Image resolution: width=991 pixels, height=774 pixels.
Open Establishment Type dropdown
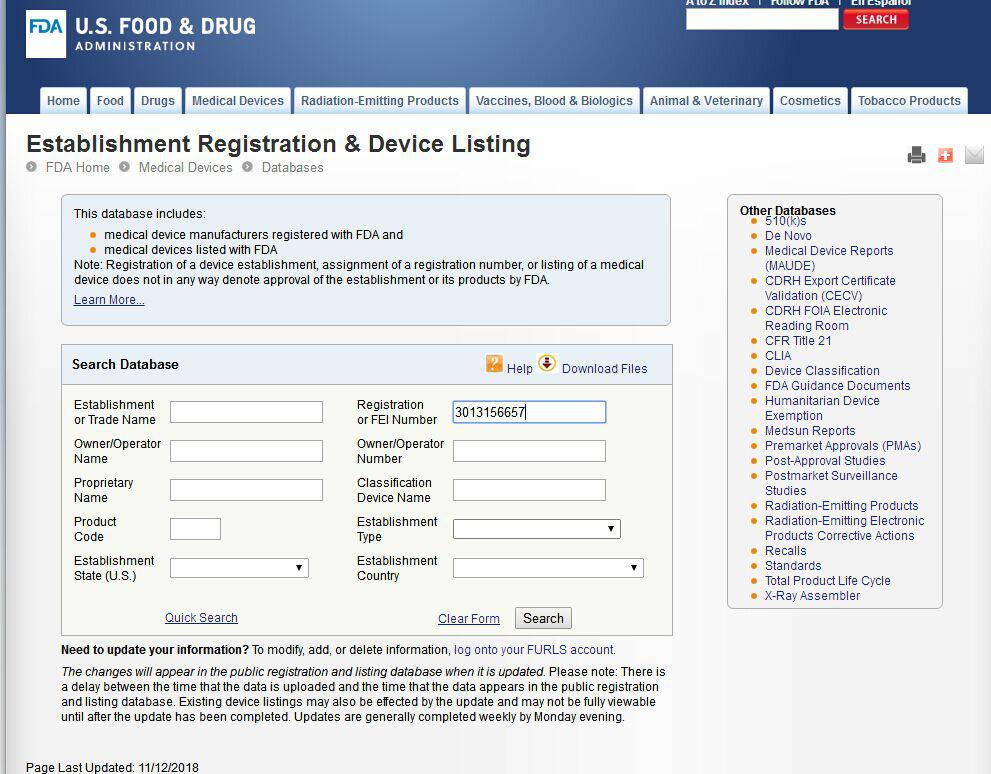pos(537,529)
